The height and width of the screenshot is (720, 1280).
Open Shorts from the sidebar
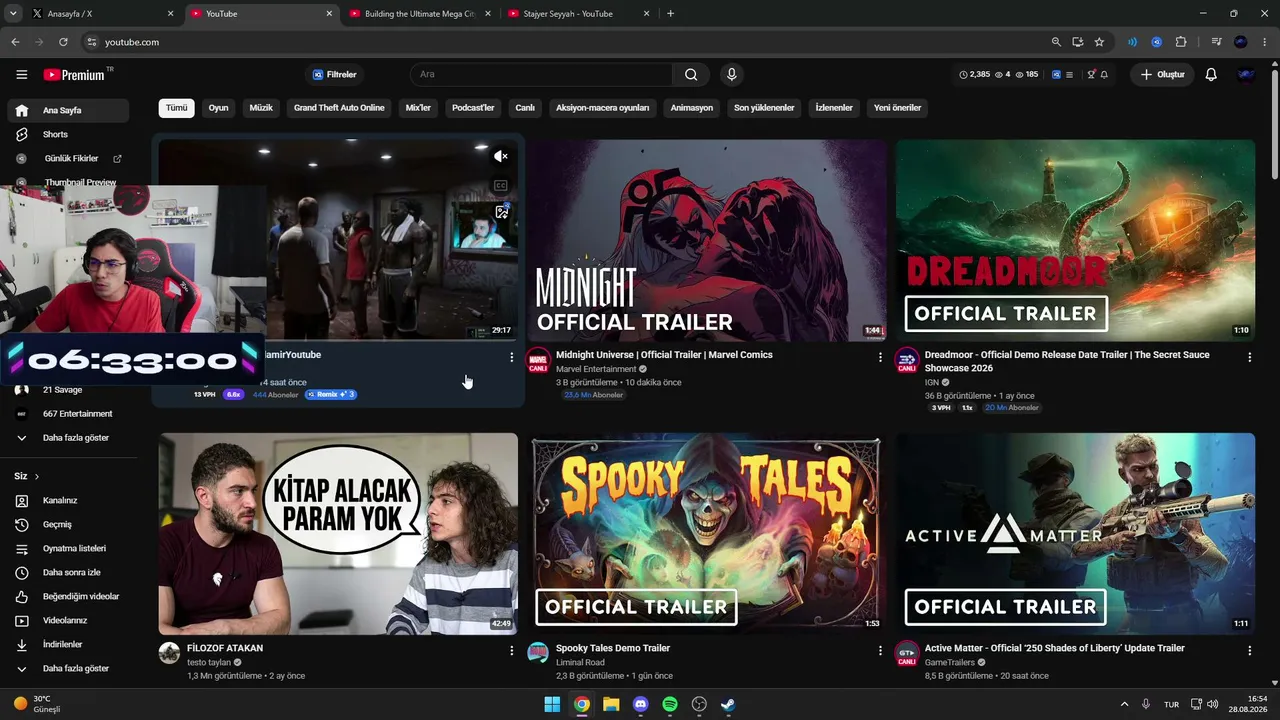[x=68, y=134]
